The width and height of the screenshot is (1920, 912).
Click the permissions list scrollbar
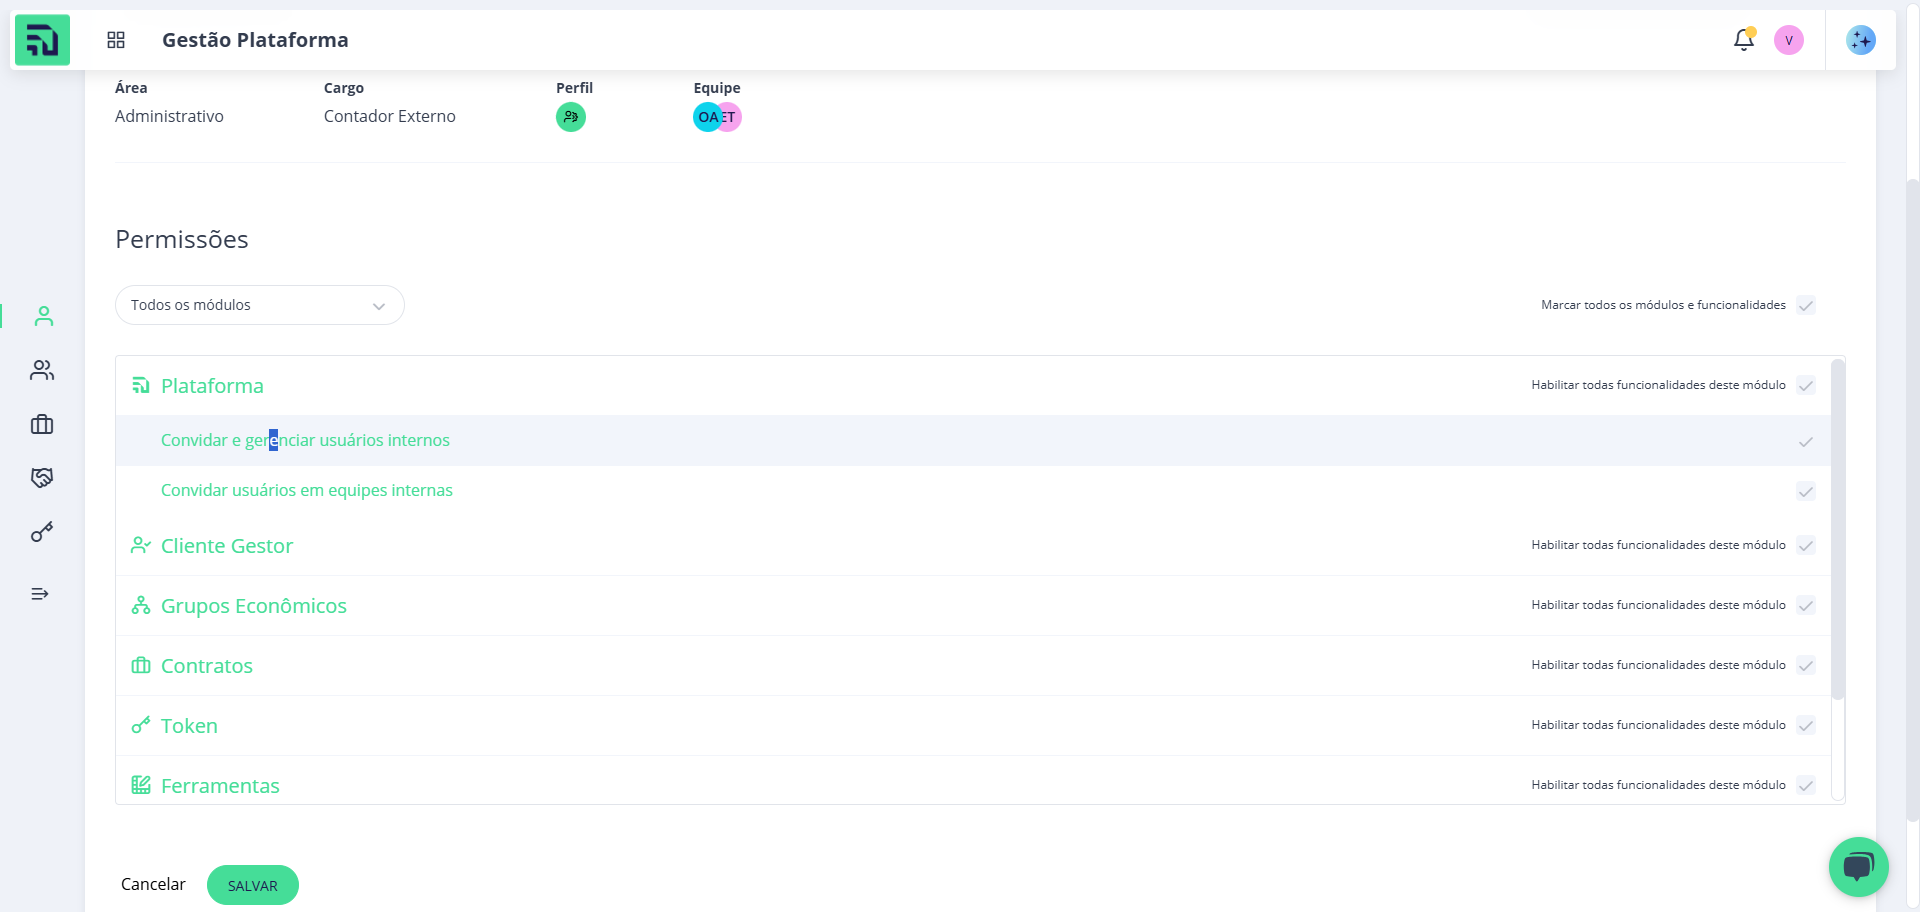point(1837,530)
